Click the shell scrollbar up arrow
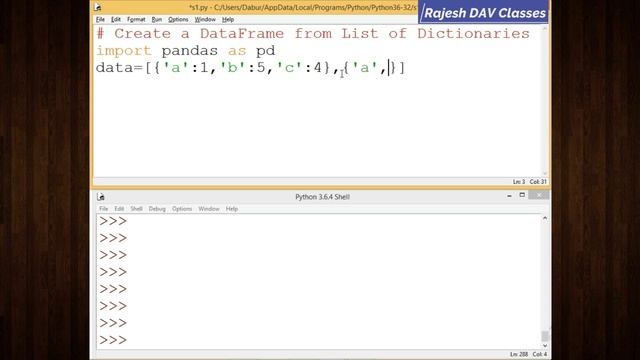 [545, 219]
